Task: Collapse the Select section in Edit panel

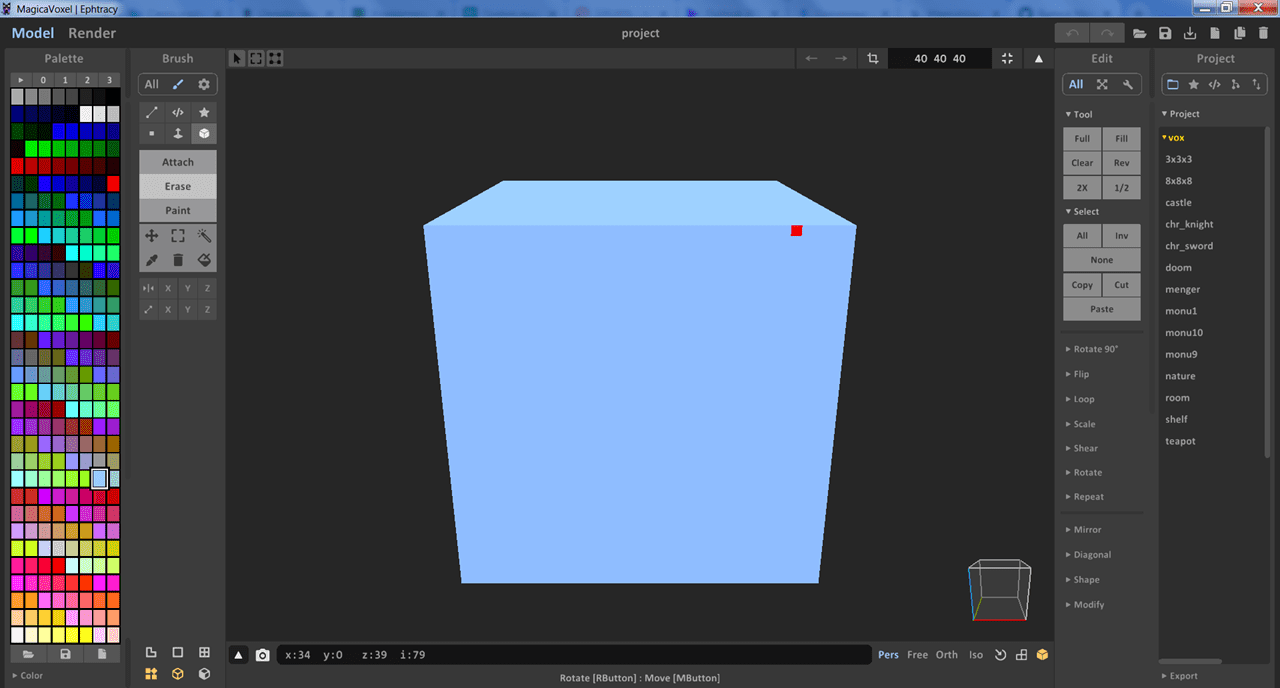Action: 1082,212
